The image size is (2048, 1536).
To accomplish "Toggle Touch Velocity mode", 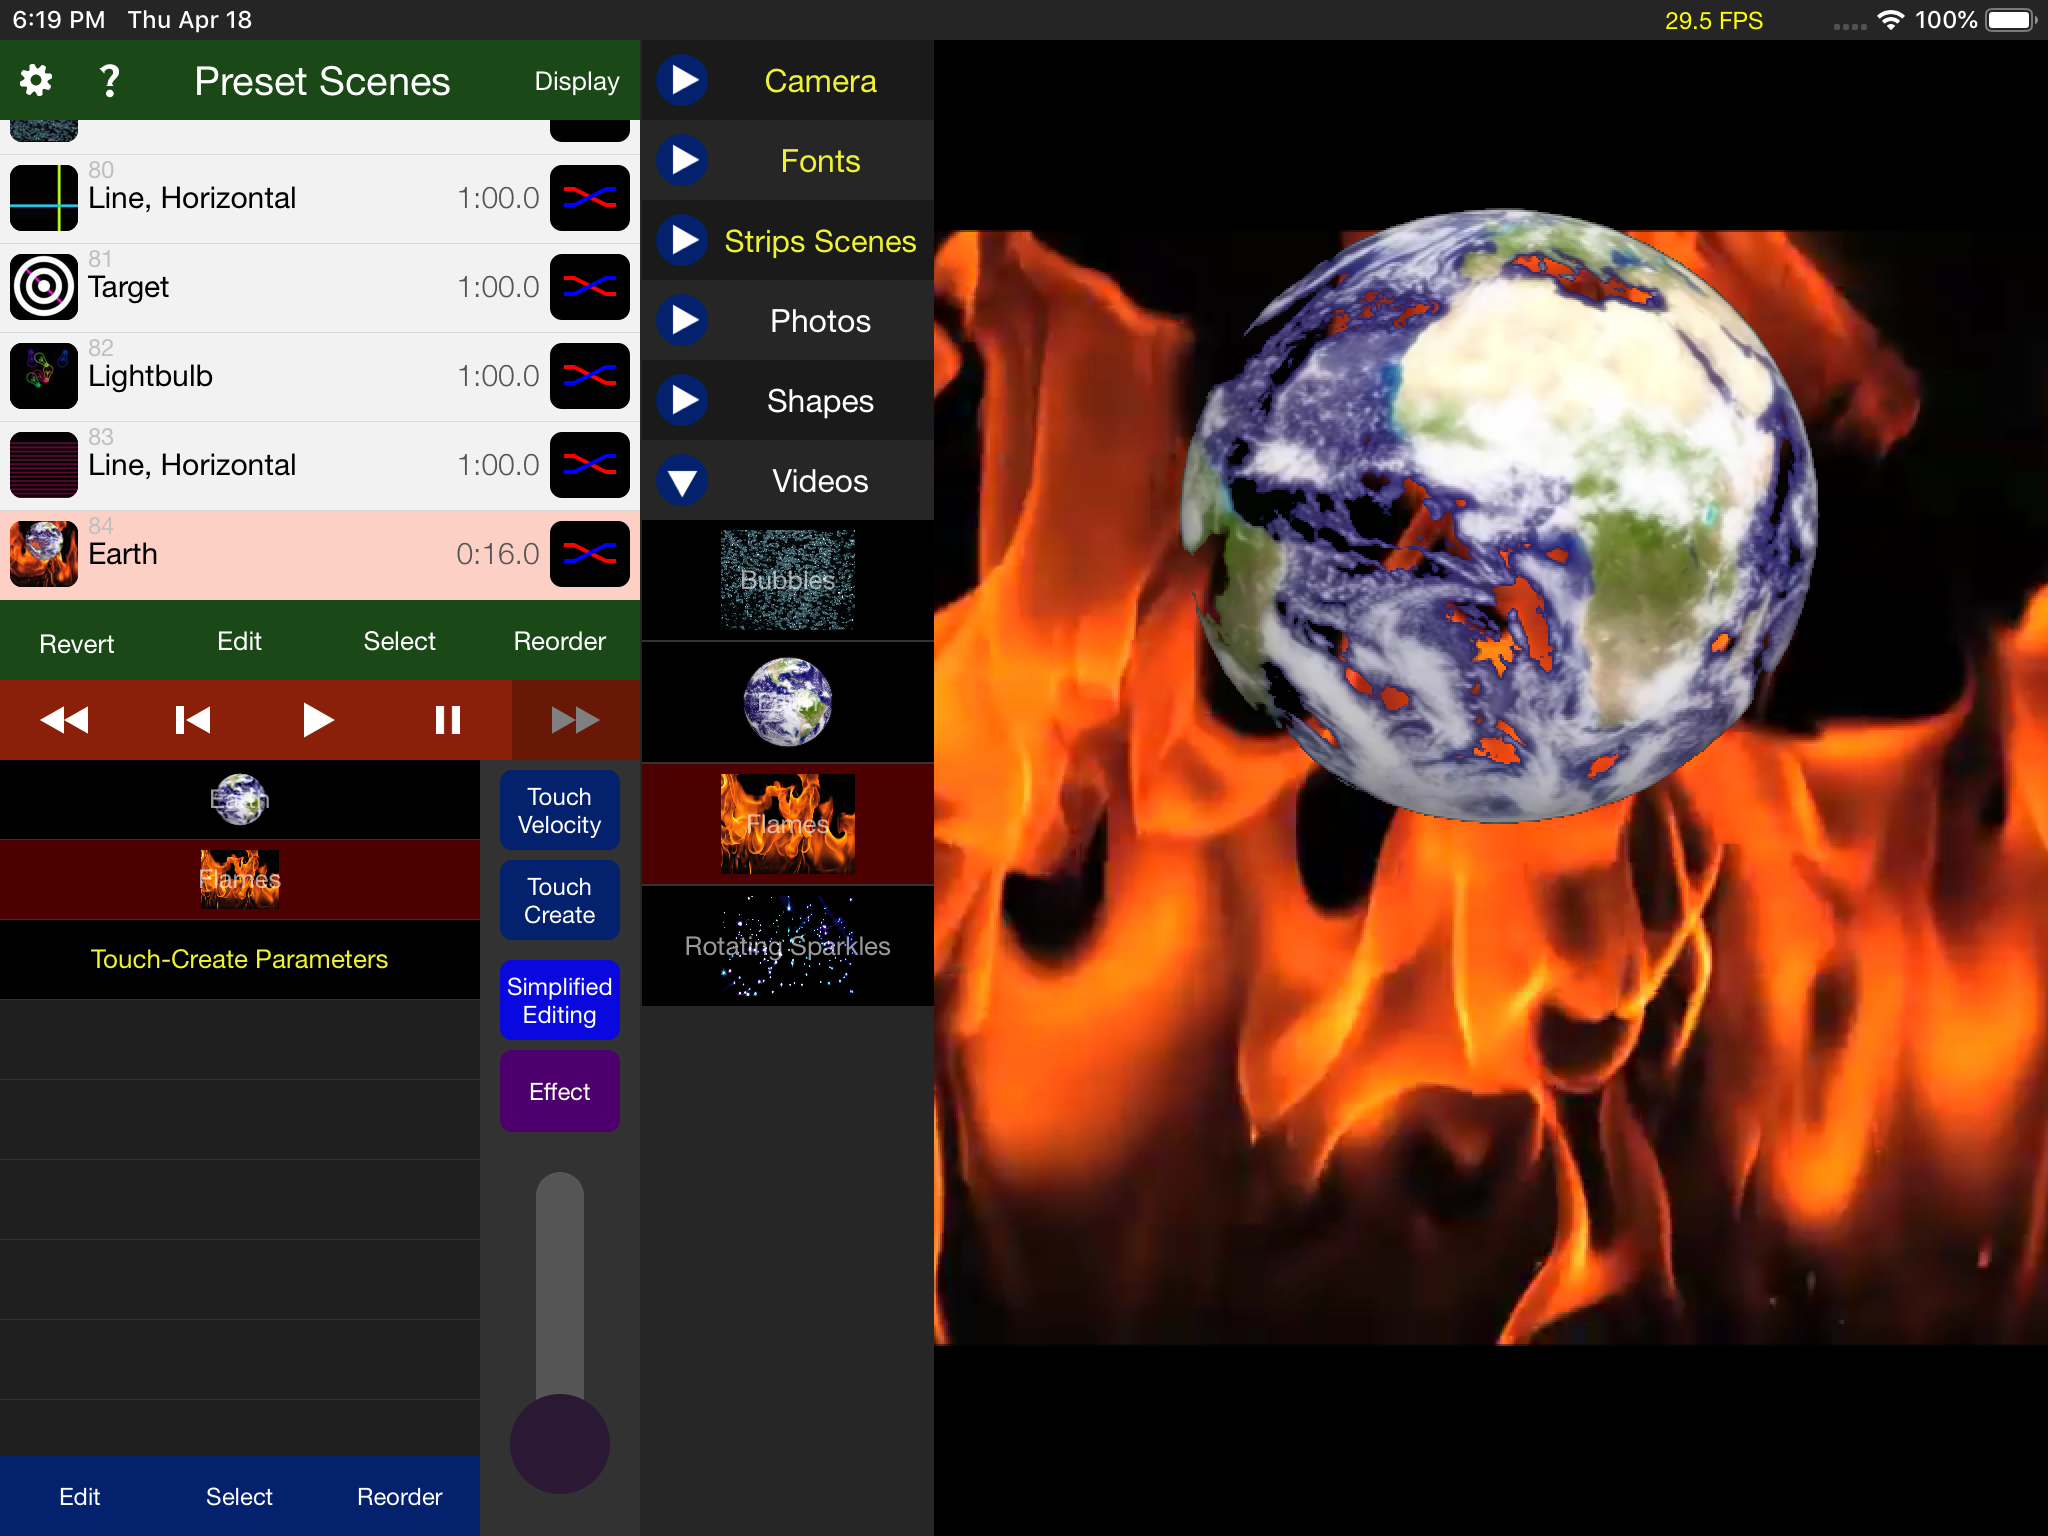I will 559,810.
